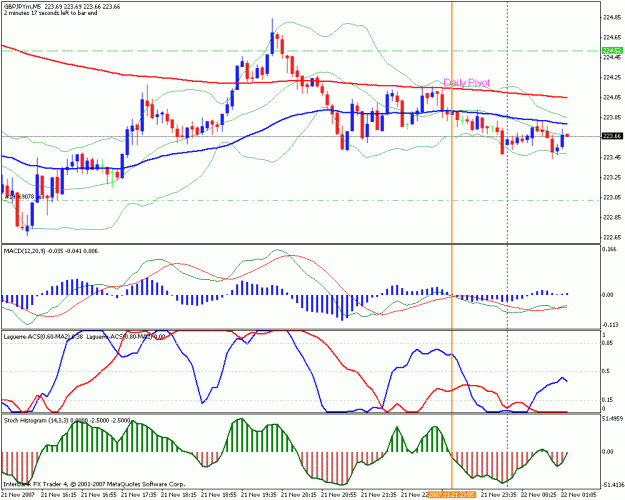Click the -51.4136 value on Stoch scale
Image resolution: width=625 pixels, height=500 pixels.
tap(613, 485)
